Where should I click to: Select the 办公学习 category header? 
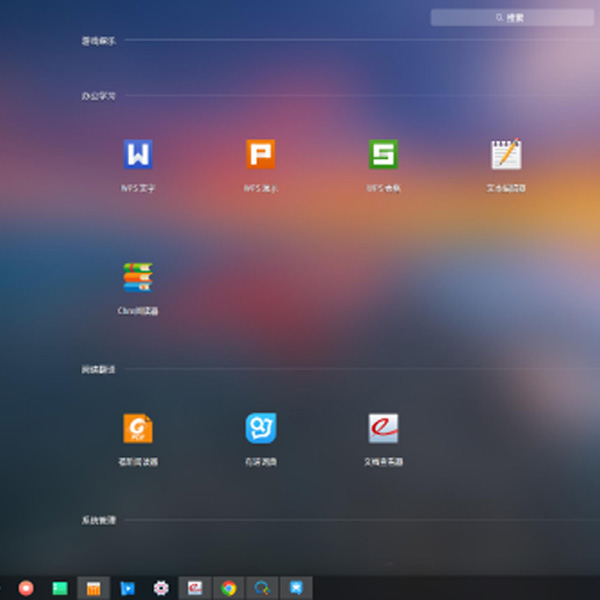click(x=99, y=96)
